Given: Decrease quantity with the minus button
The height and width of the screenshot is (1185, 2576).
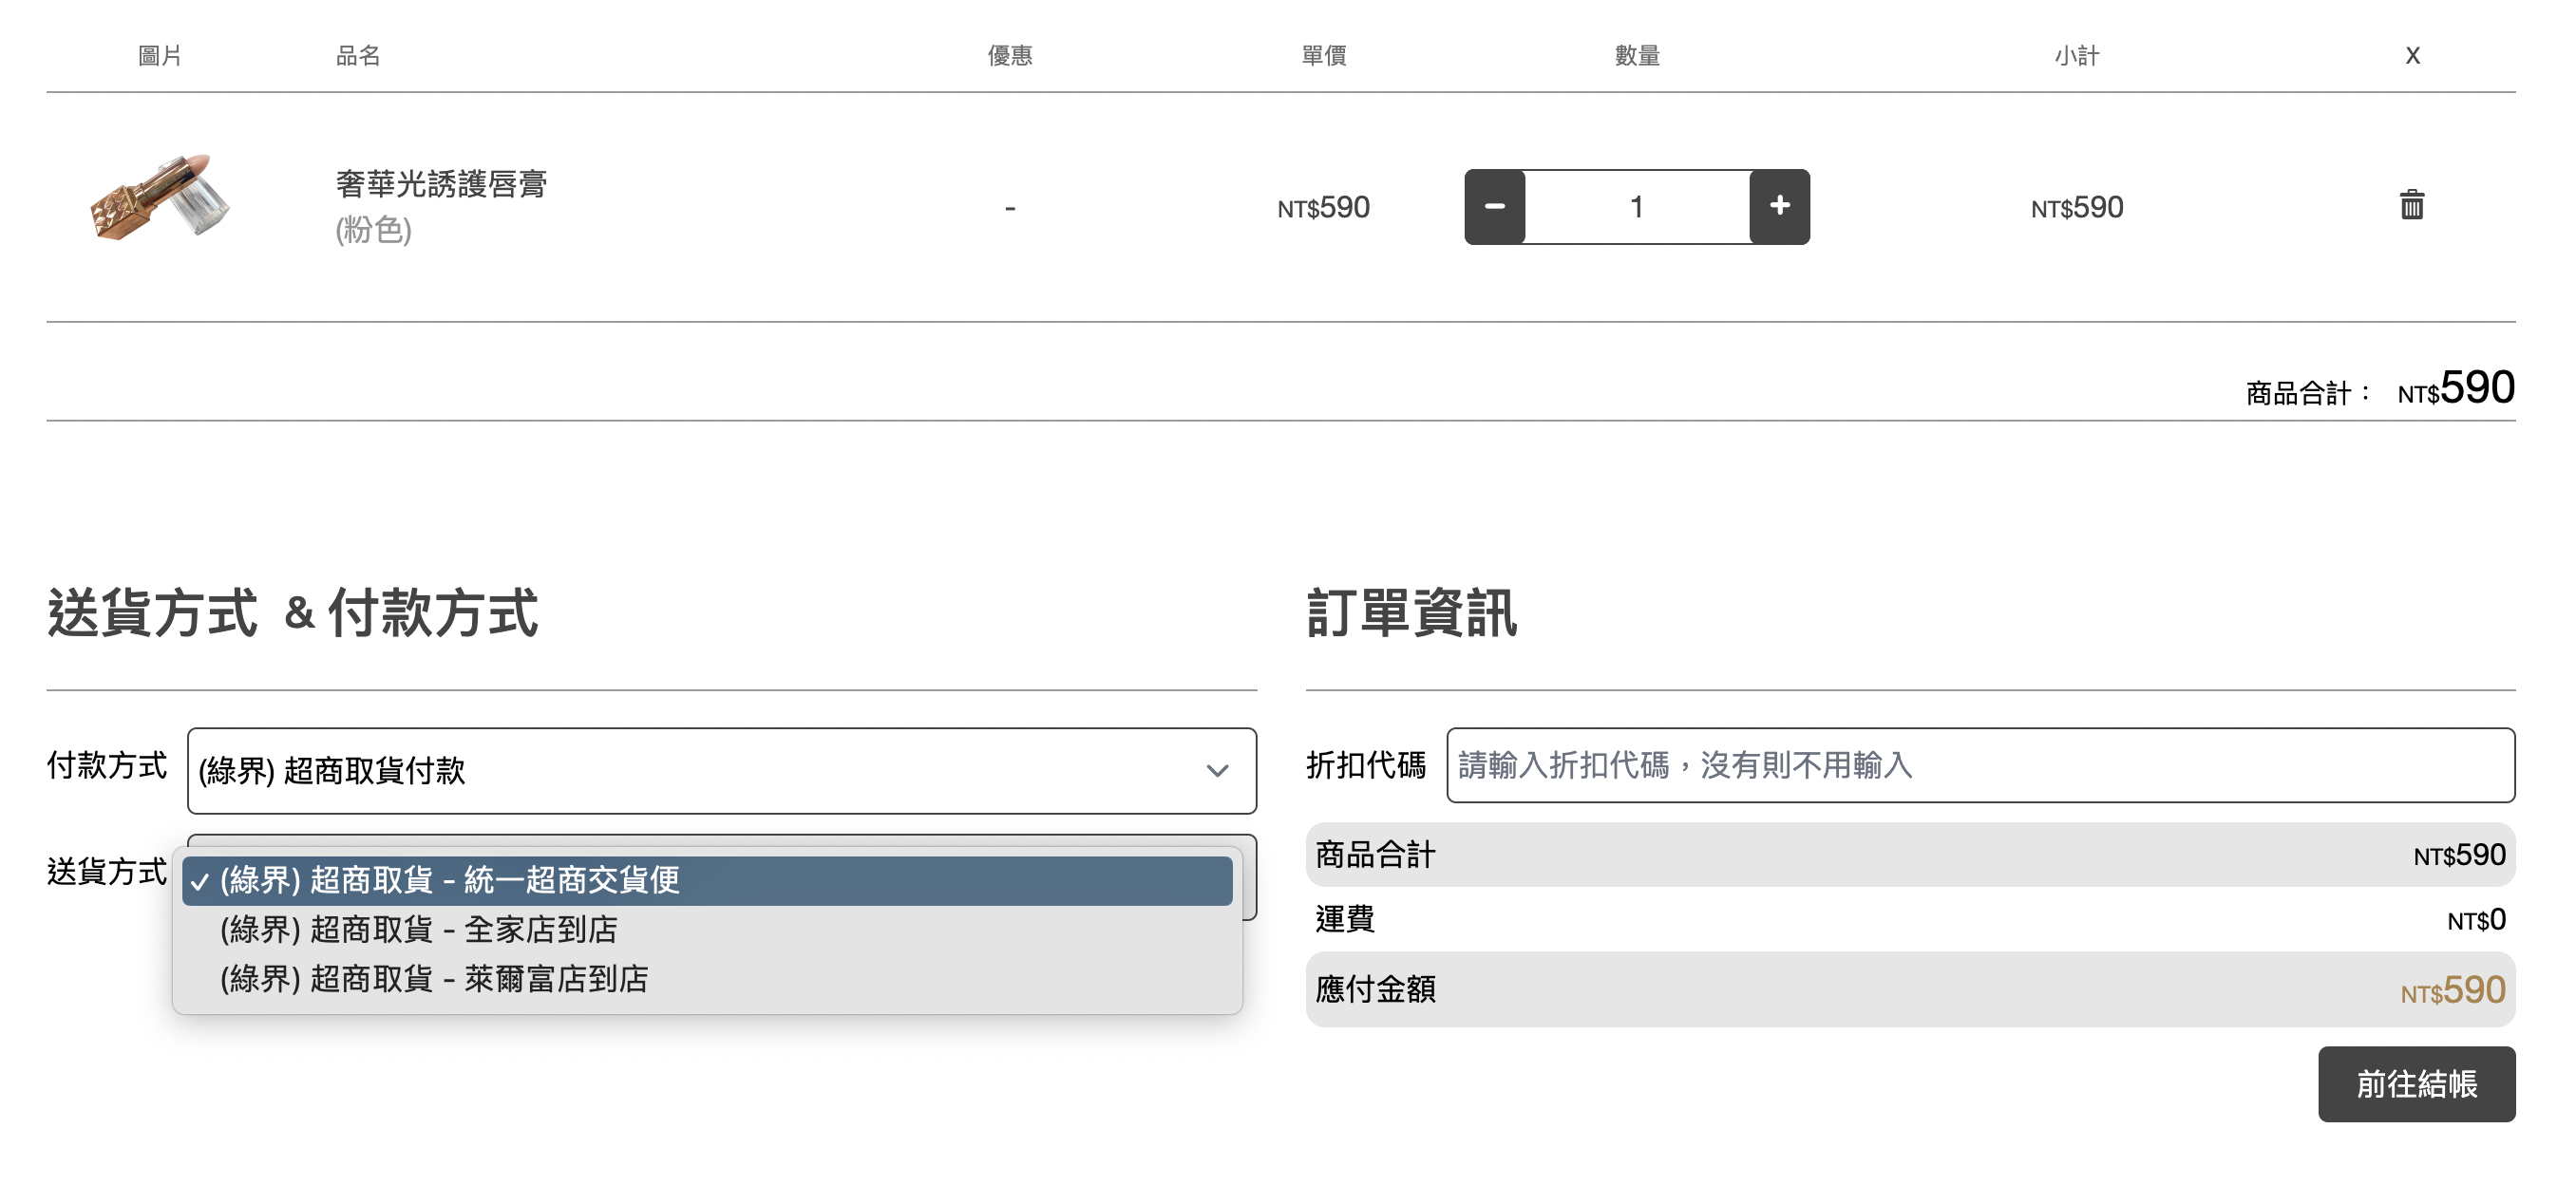Looking at the screenshot, I should pyautogui.click(x=1494, y=207).
